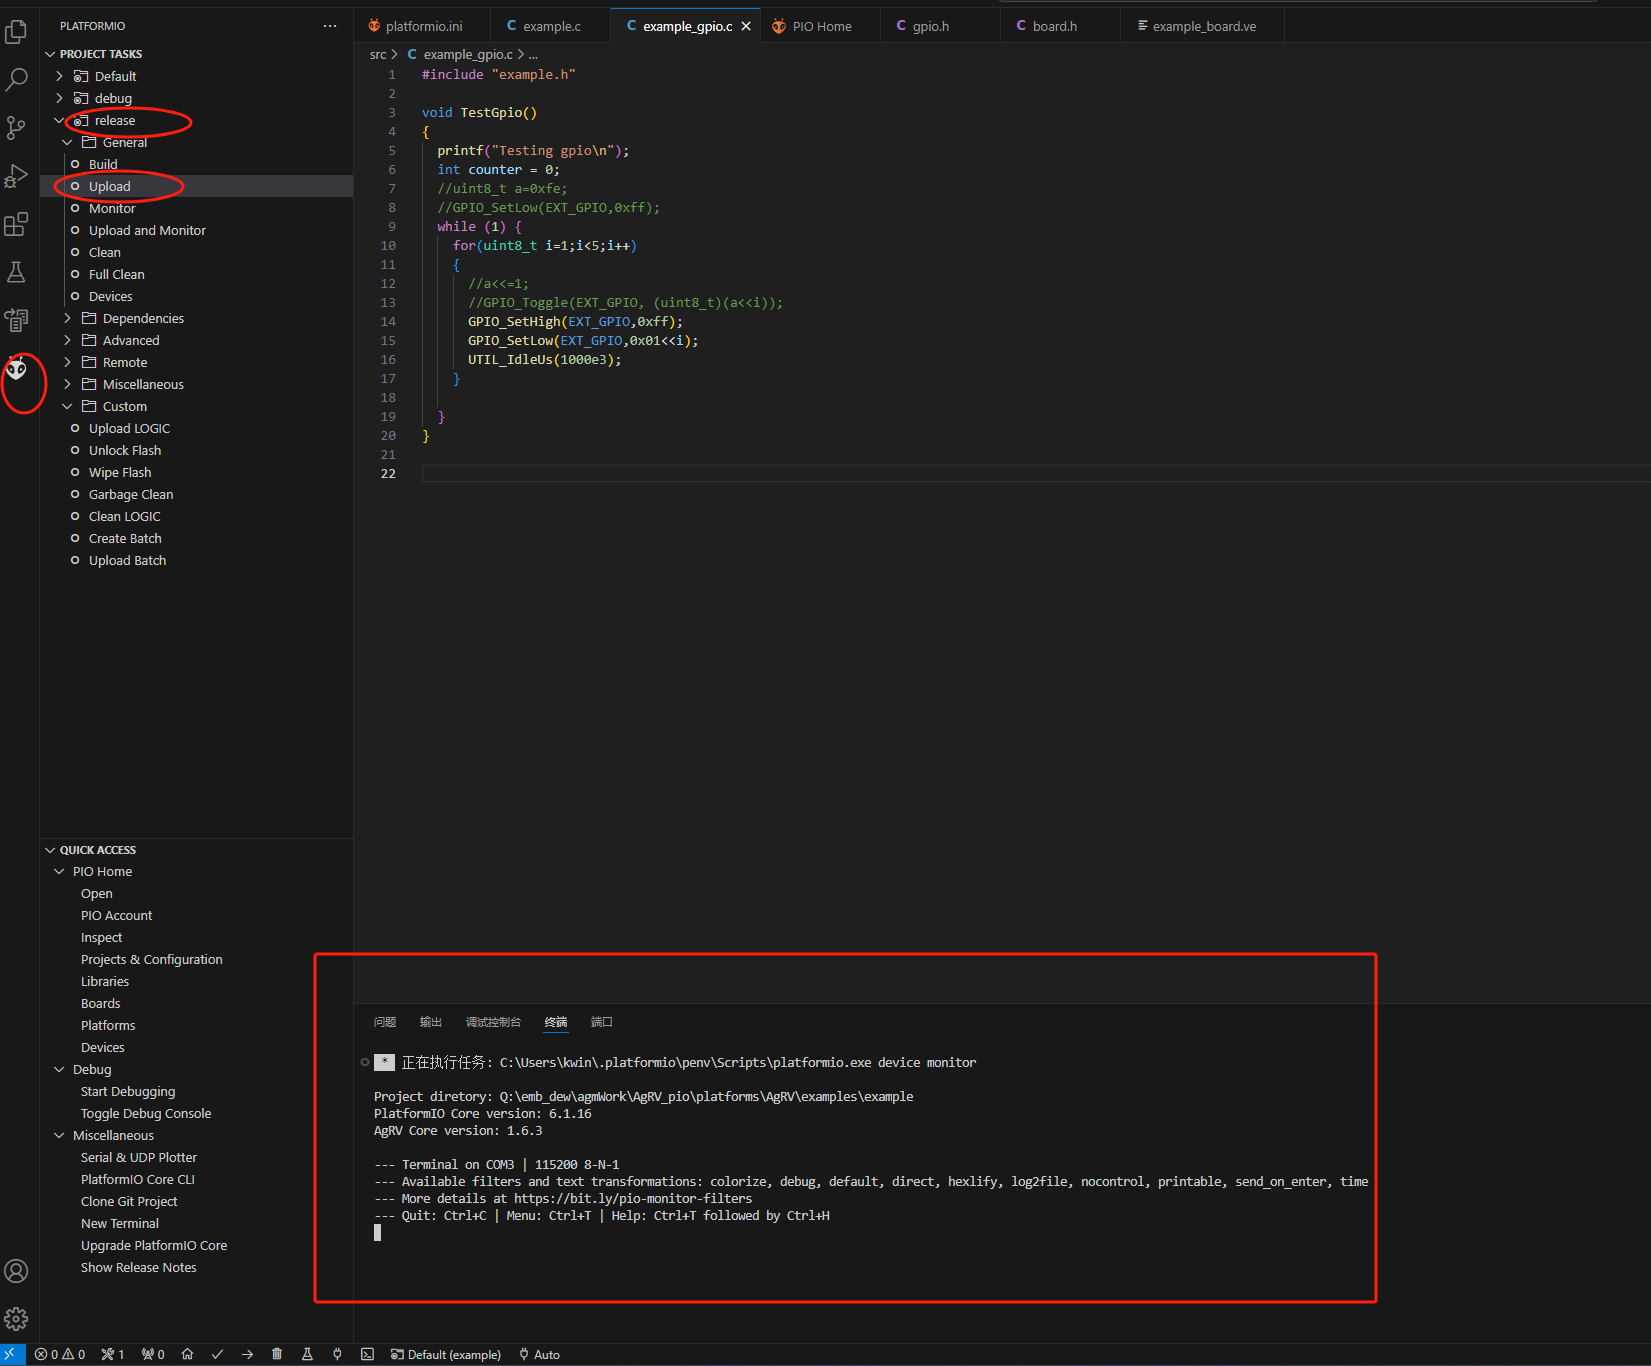Select the Auto upload port in status bar
Image resolution: width=1651 pixels, height=1366 pixels.
[540, 1354]
